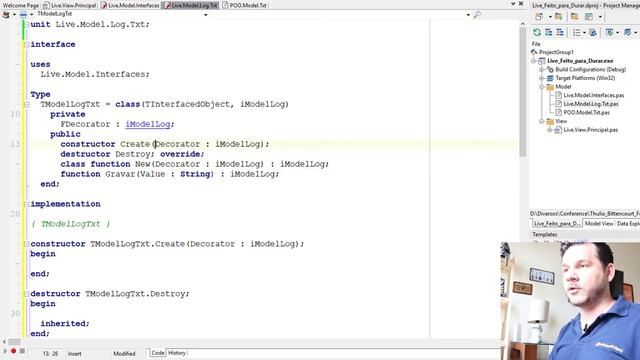This screenshot has height=360, width=640.
Task: Select the ProjectGroup1 tree node
Action: click(x=556, y=52)
